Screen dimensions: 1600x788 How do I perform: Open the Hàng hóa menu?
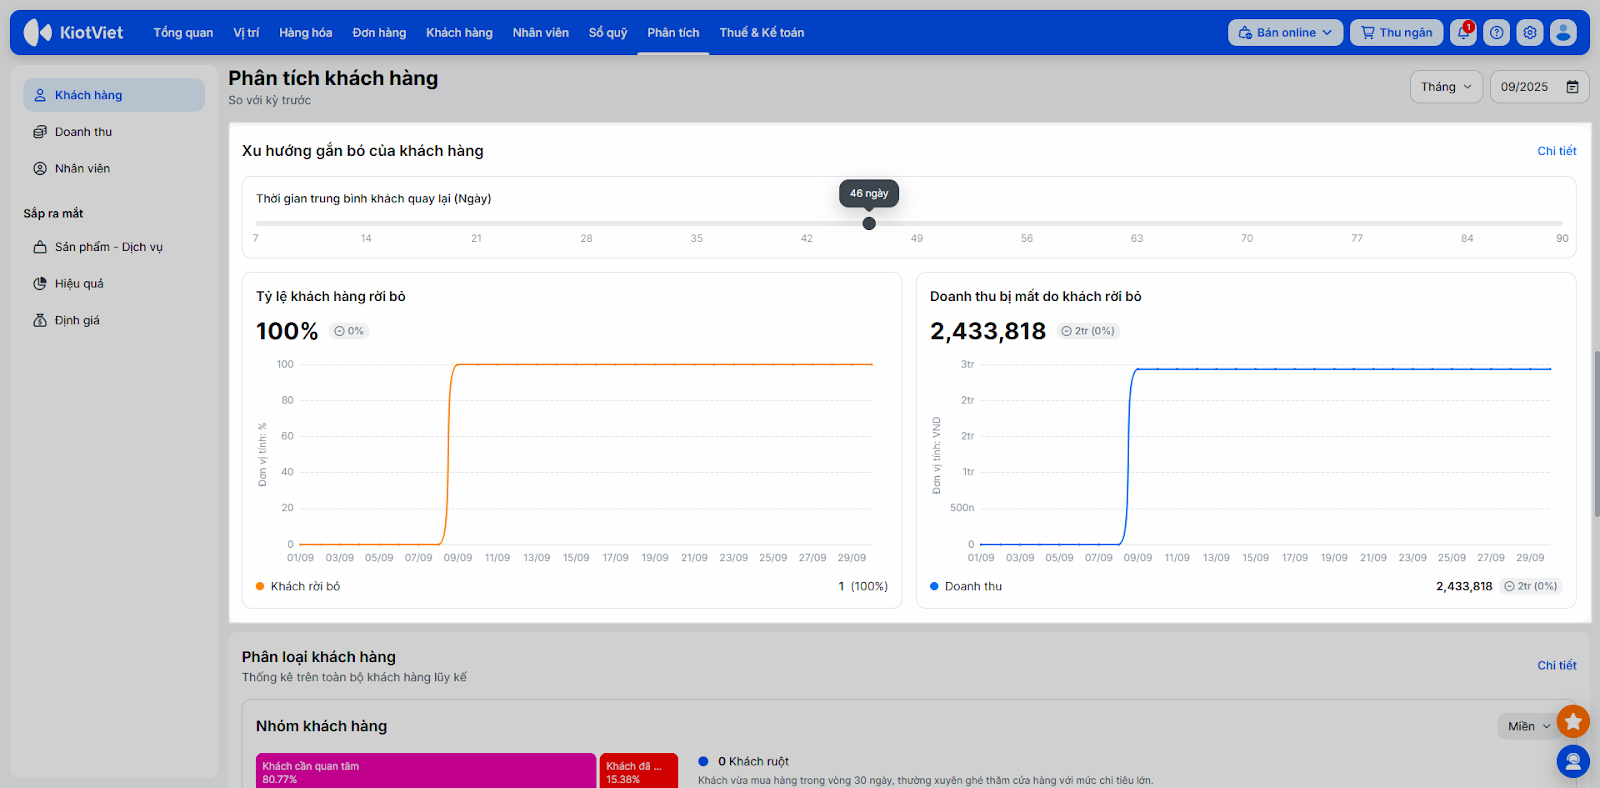(x=305, y=33)
